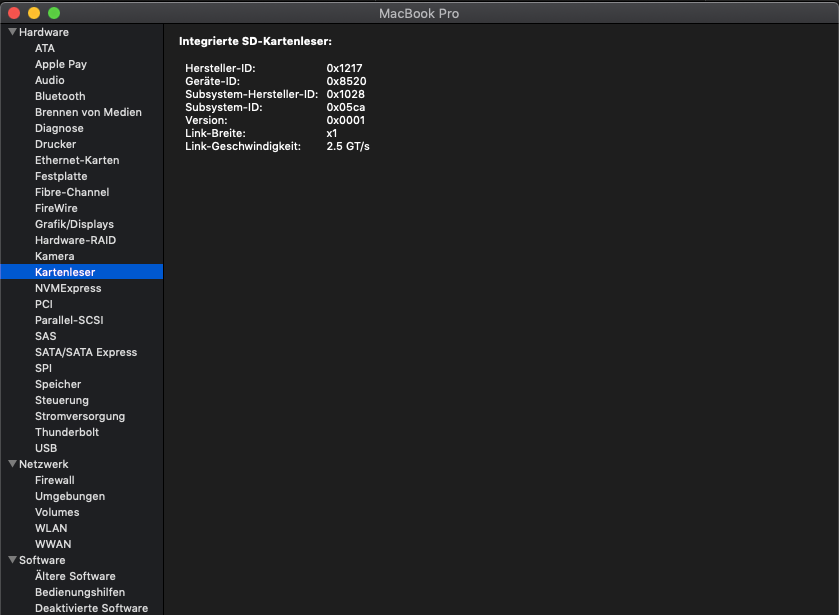Collapse the Hardware section triangle

point(12,32)
